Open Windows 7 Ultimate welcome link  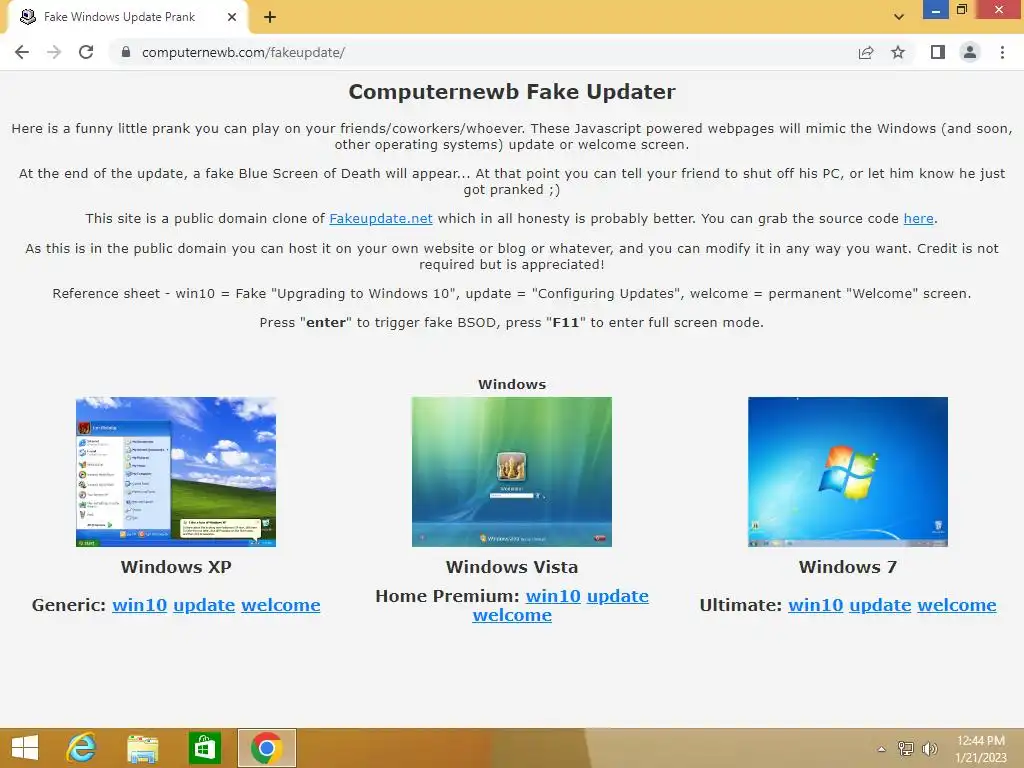957,605
